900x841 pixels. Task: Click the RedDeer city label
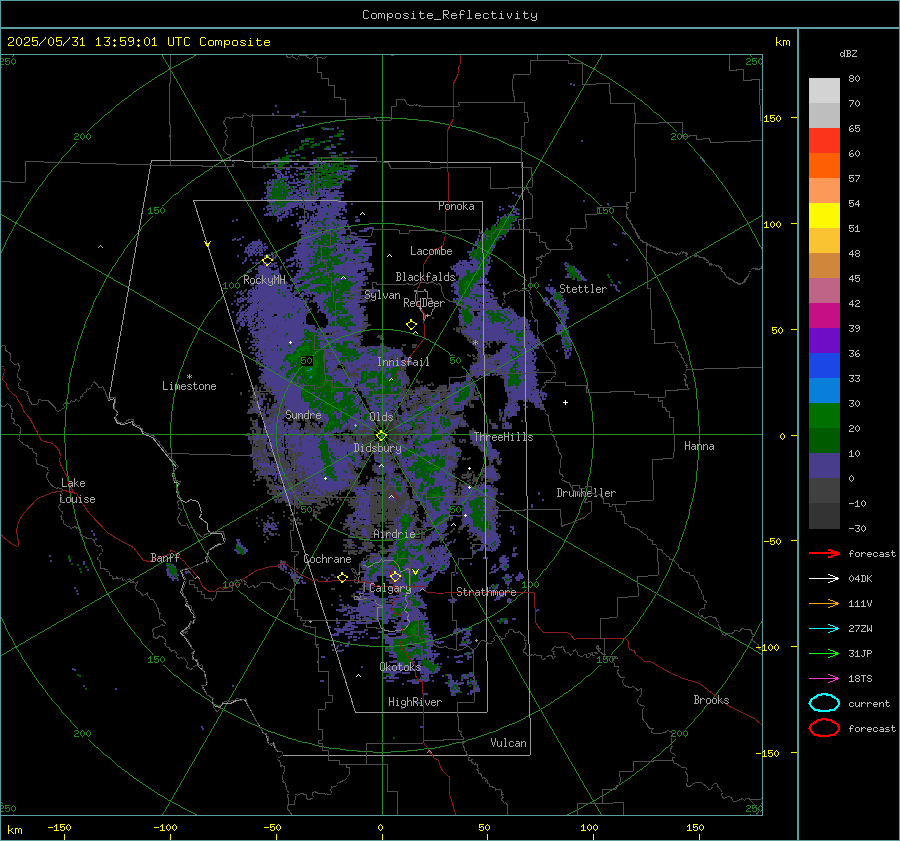point(424,303)
